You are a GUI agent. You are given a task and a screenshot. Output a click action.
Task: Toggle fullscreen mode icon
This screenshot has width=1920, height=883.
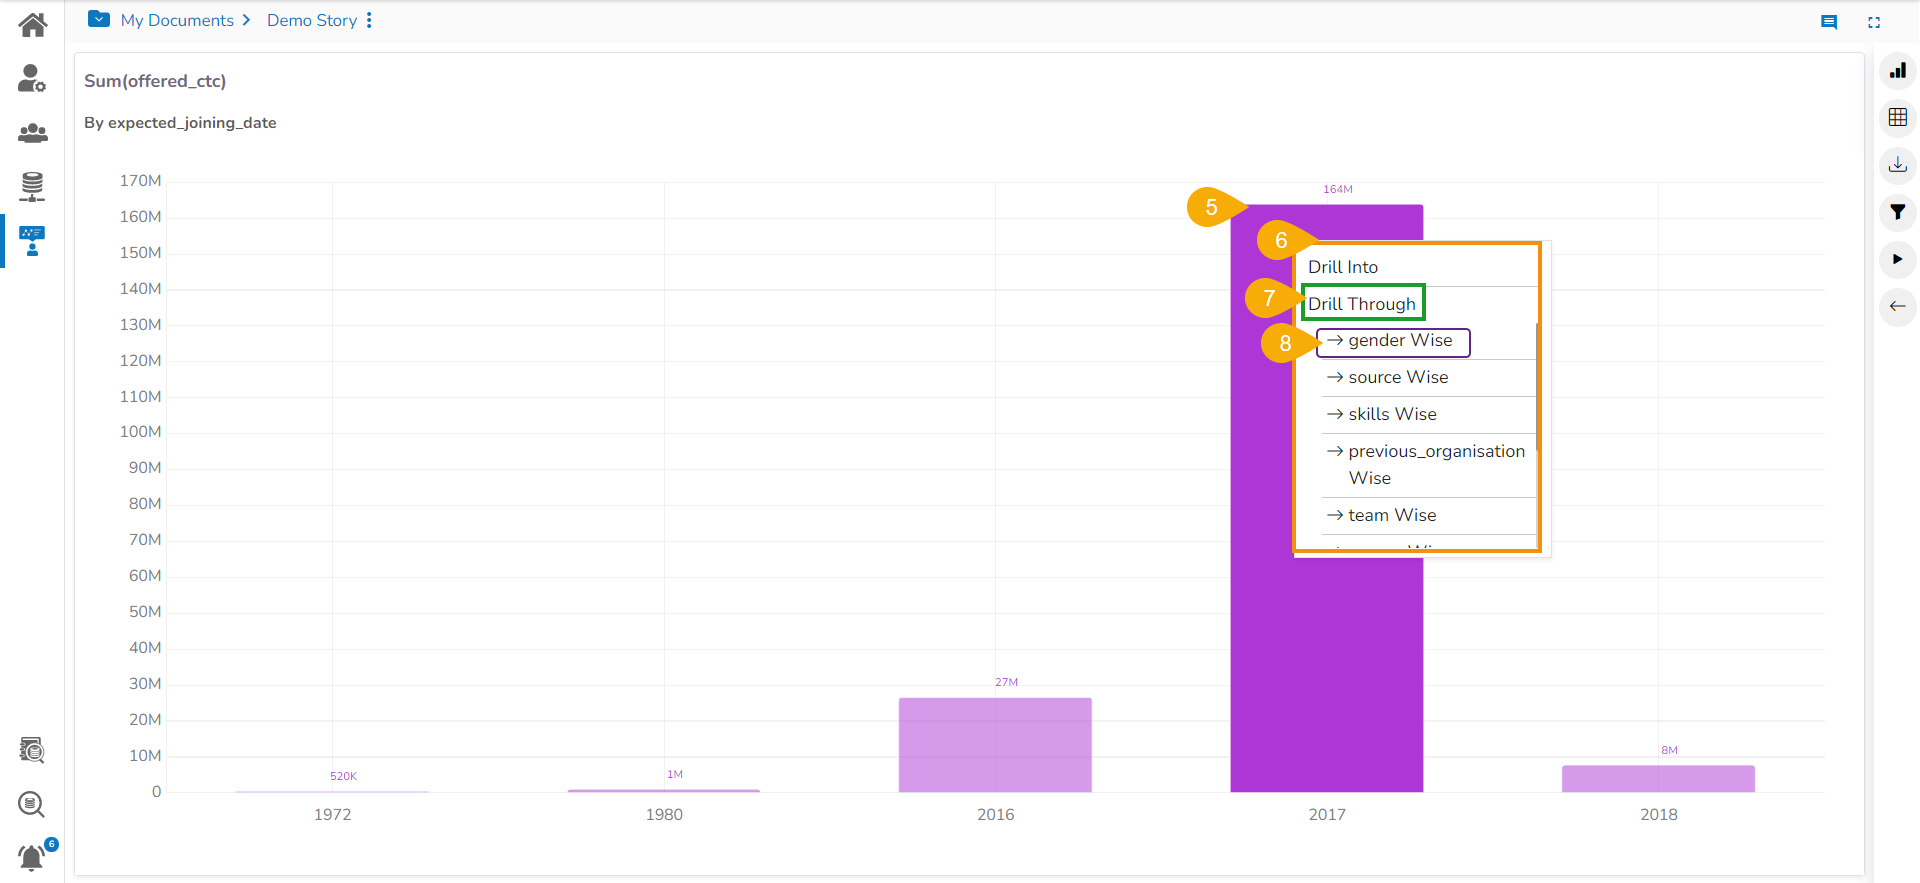pyautogui.click(x=1874, y=22)
